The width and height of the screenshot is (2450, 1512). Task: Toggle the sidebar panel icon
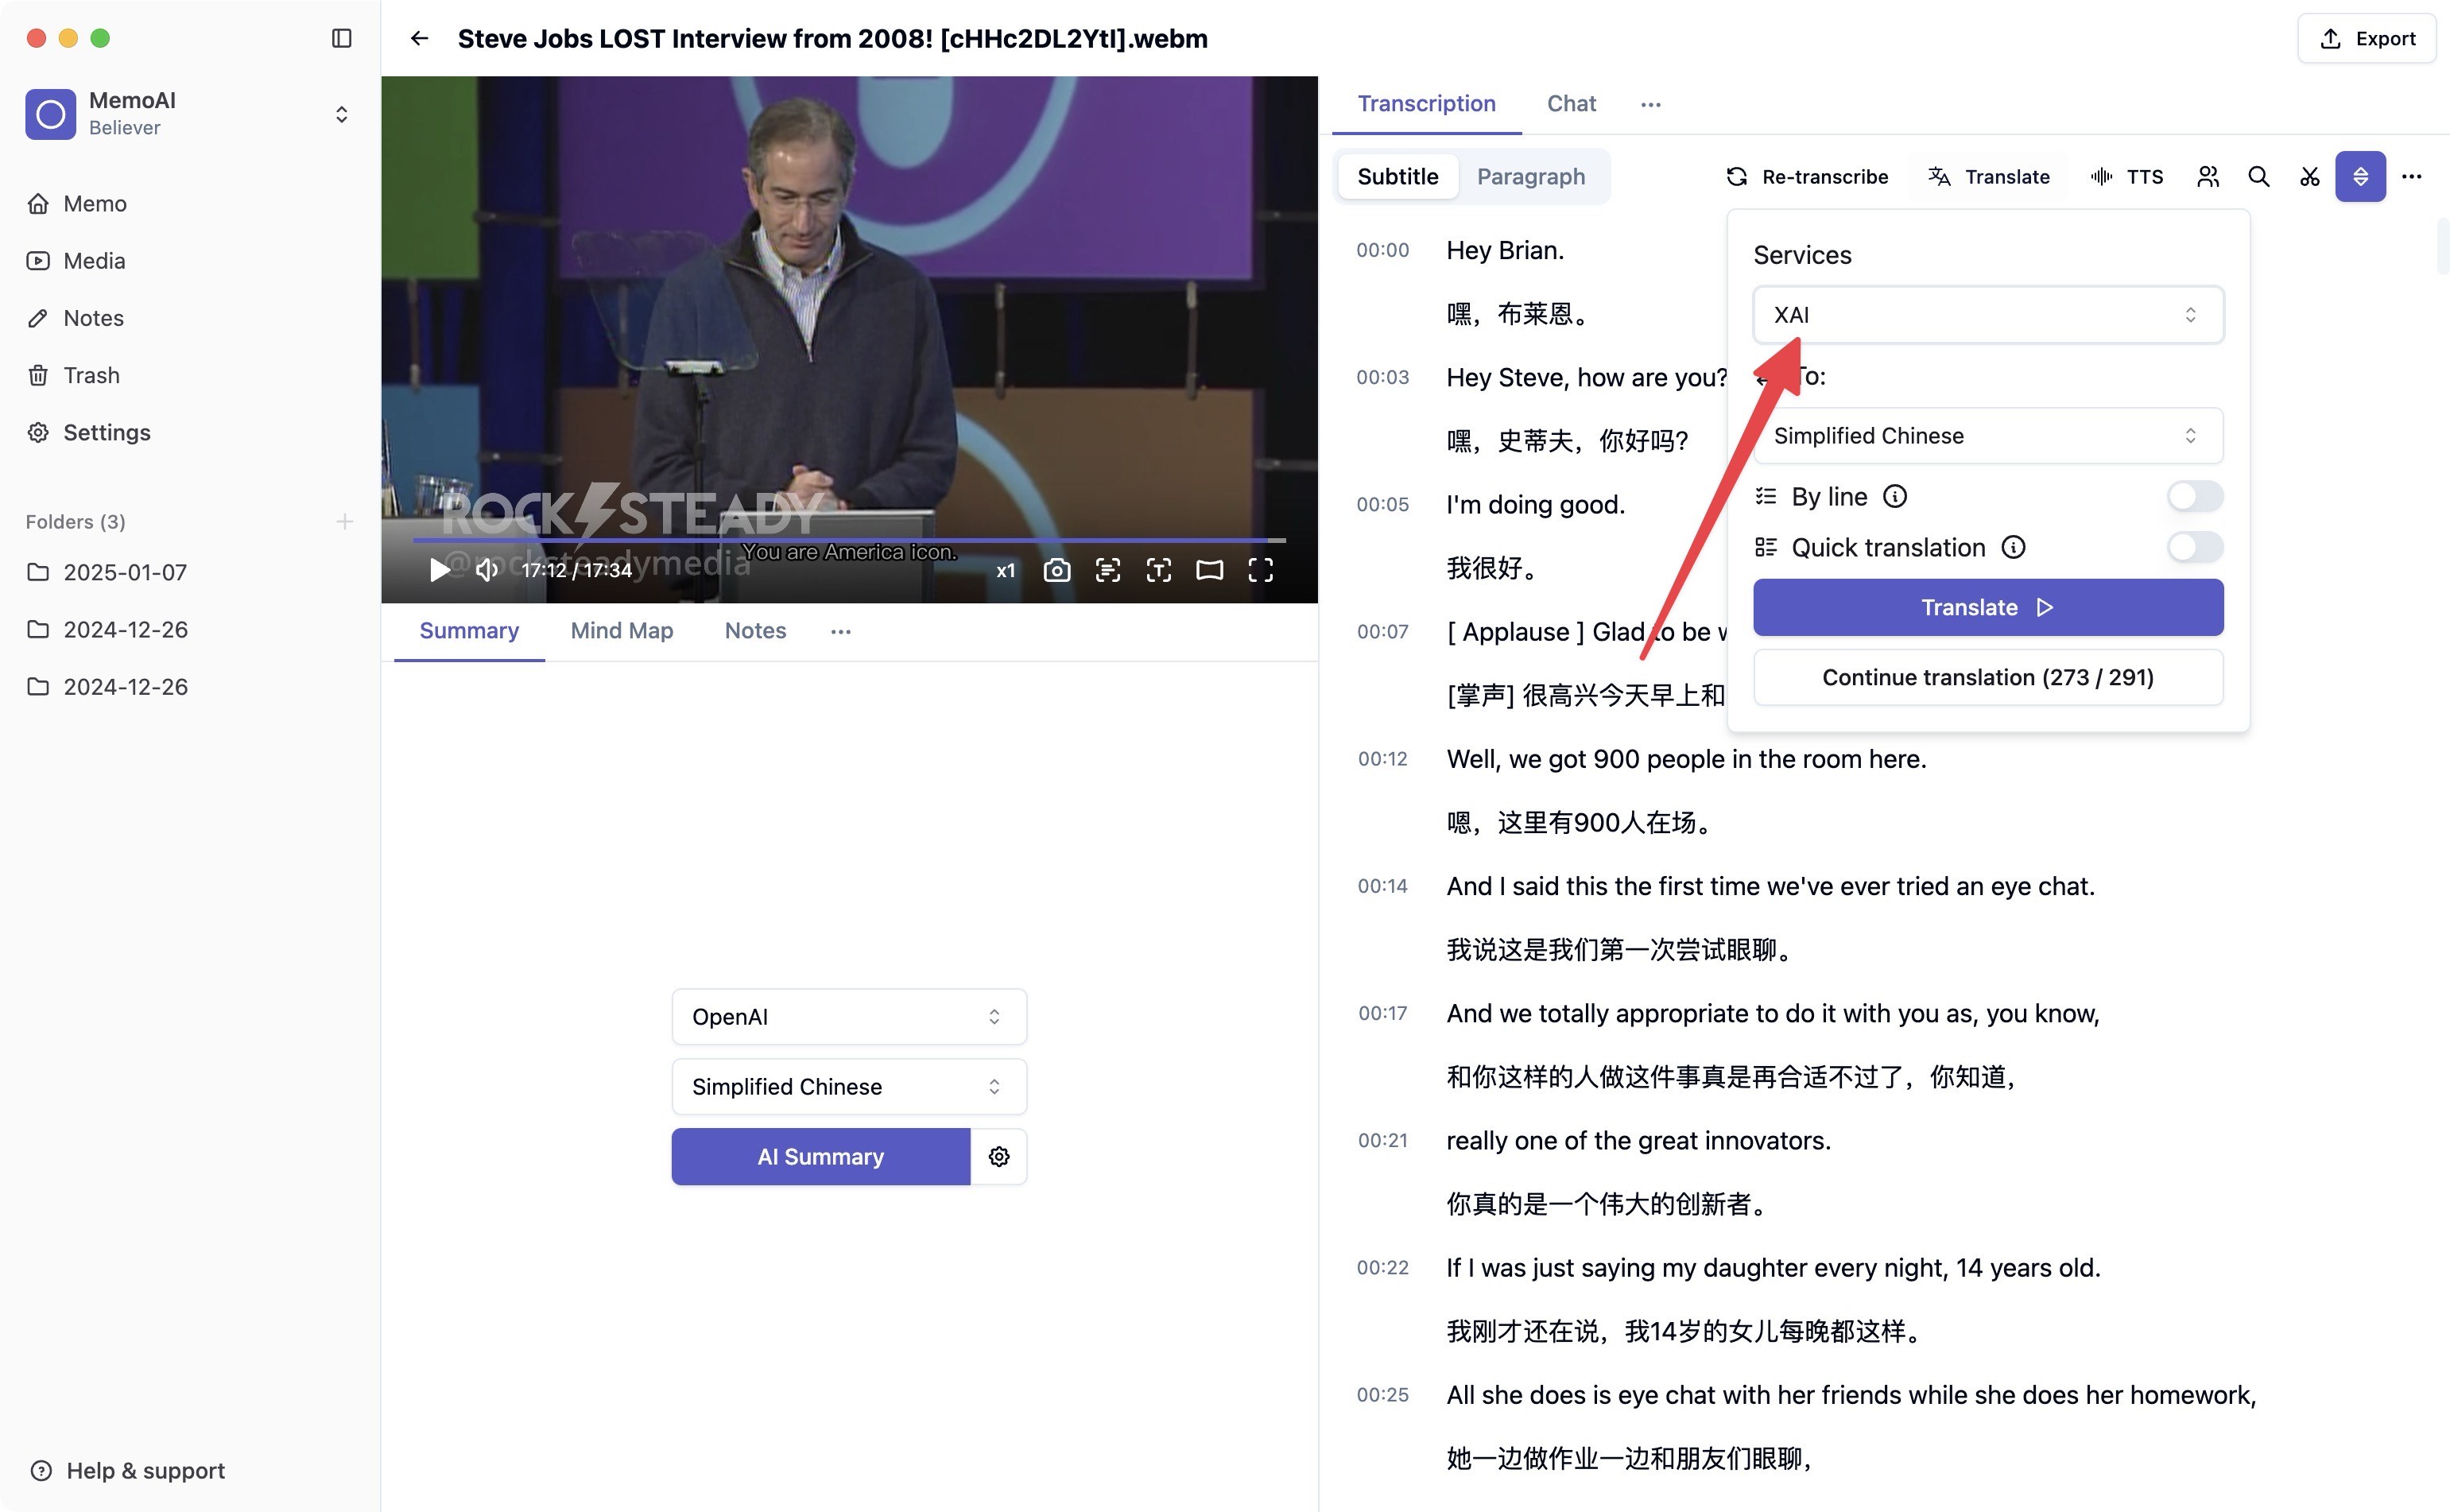click(341, 38)
